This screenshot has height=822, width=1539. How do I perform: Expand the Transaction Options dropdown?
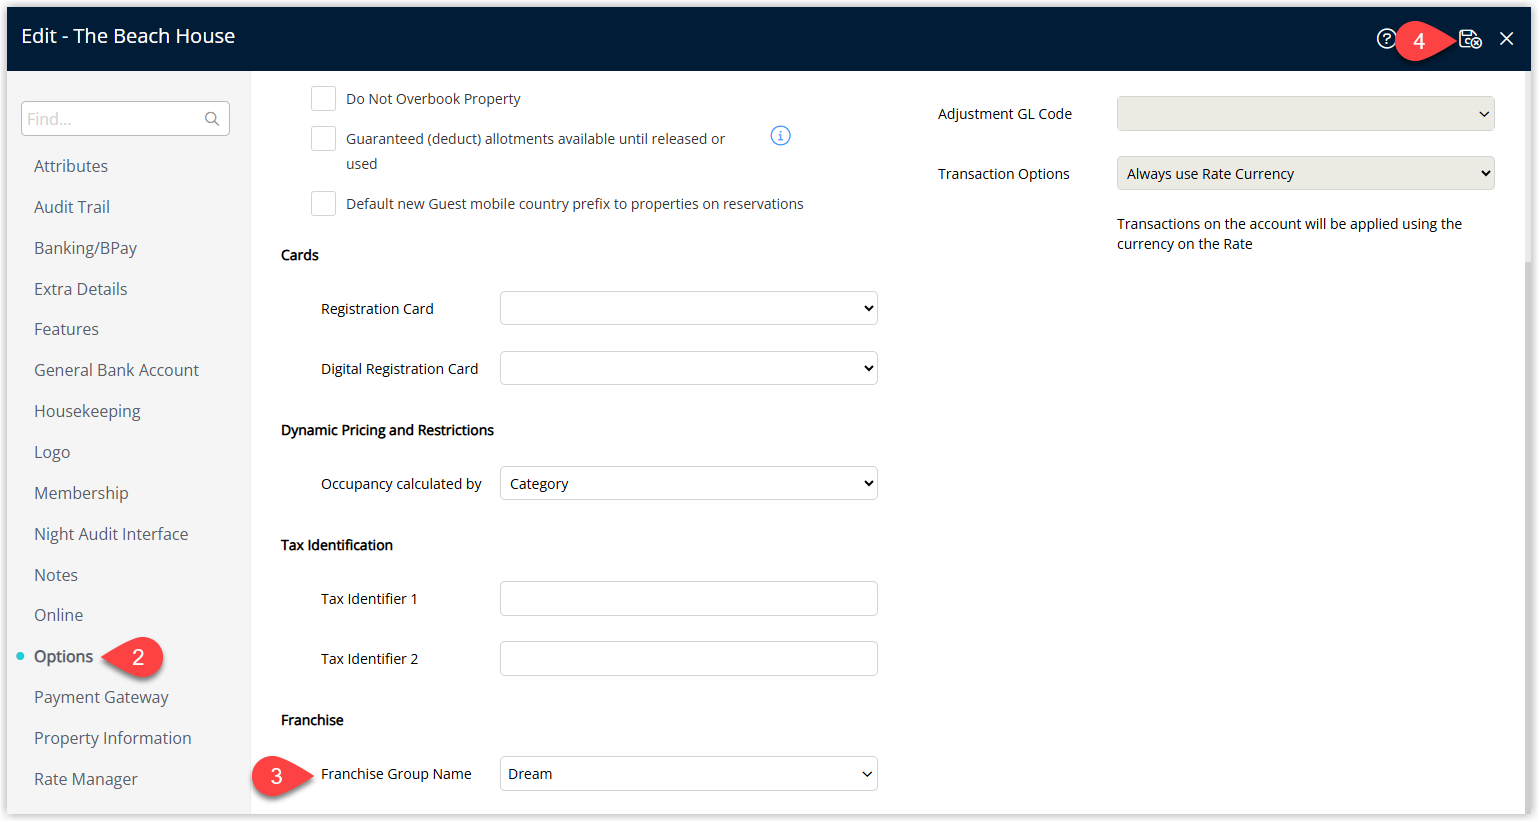pyautogui.click(x=1305, y=174)
